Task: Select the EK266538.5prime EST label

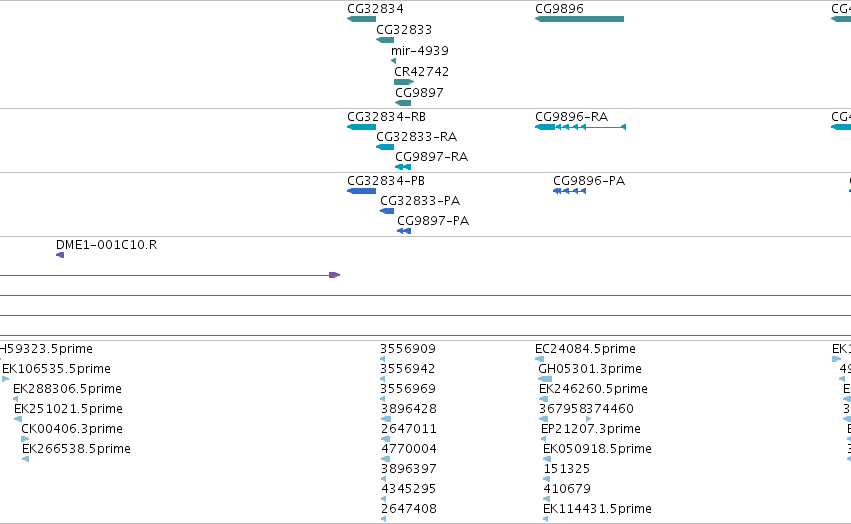Action: tap(77, 449)
